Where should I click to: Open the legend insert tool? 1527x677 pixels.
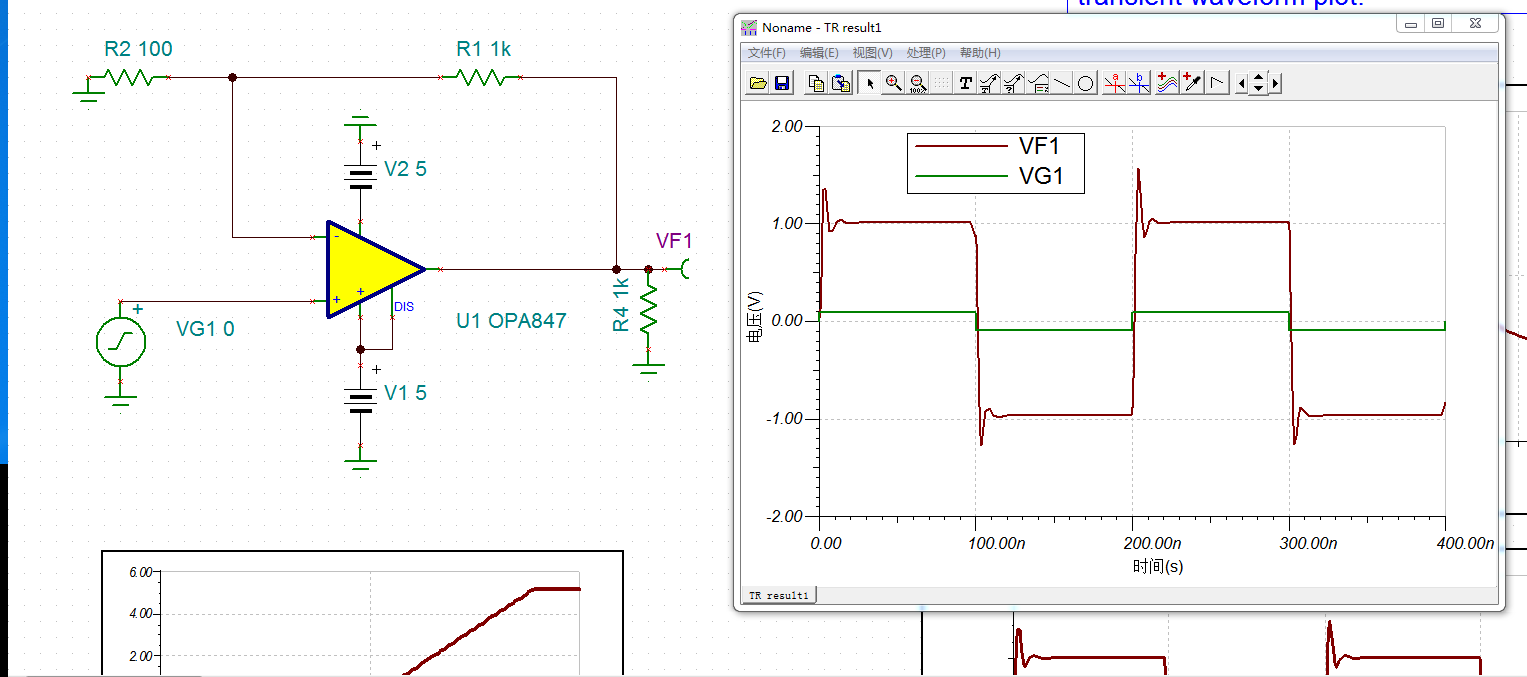(1038, 83)
